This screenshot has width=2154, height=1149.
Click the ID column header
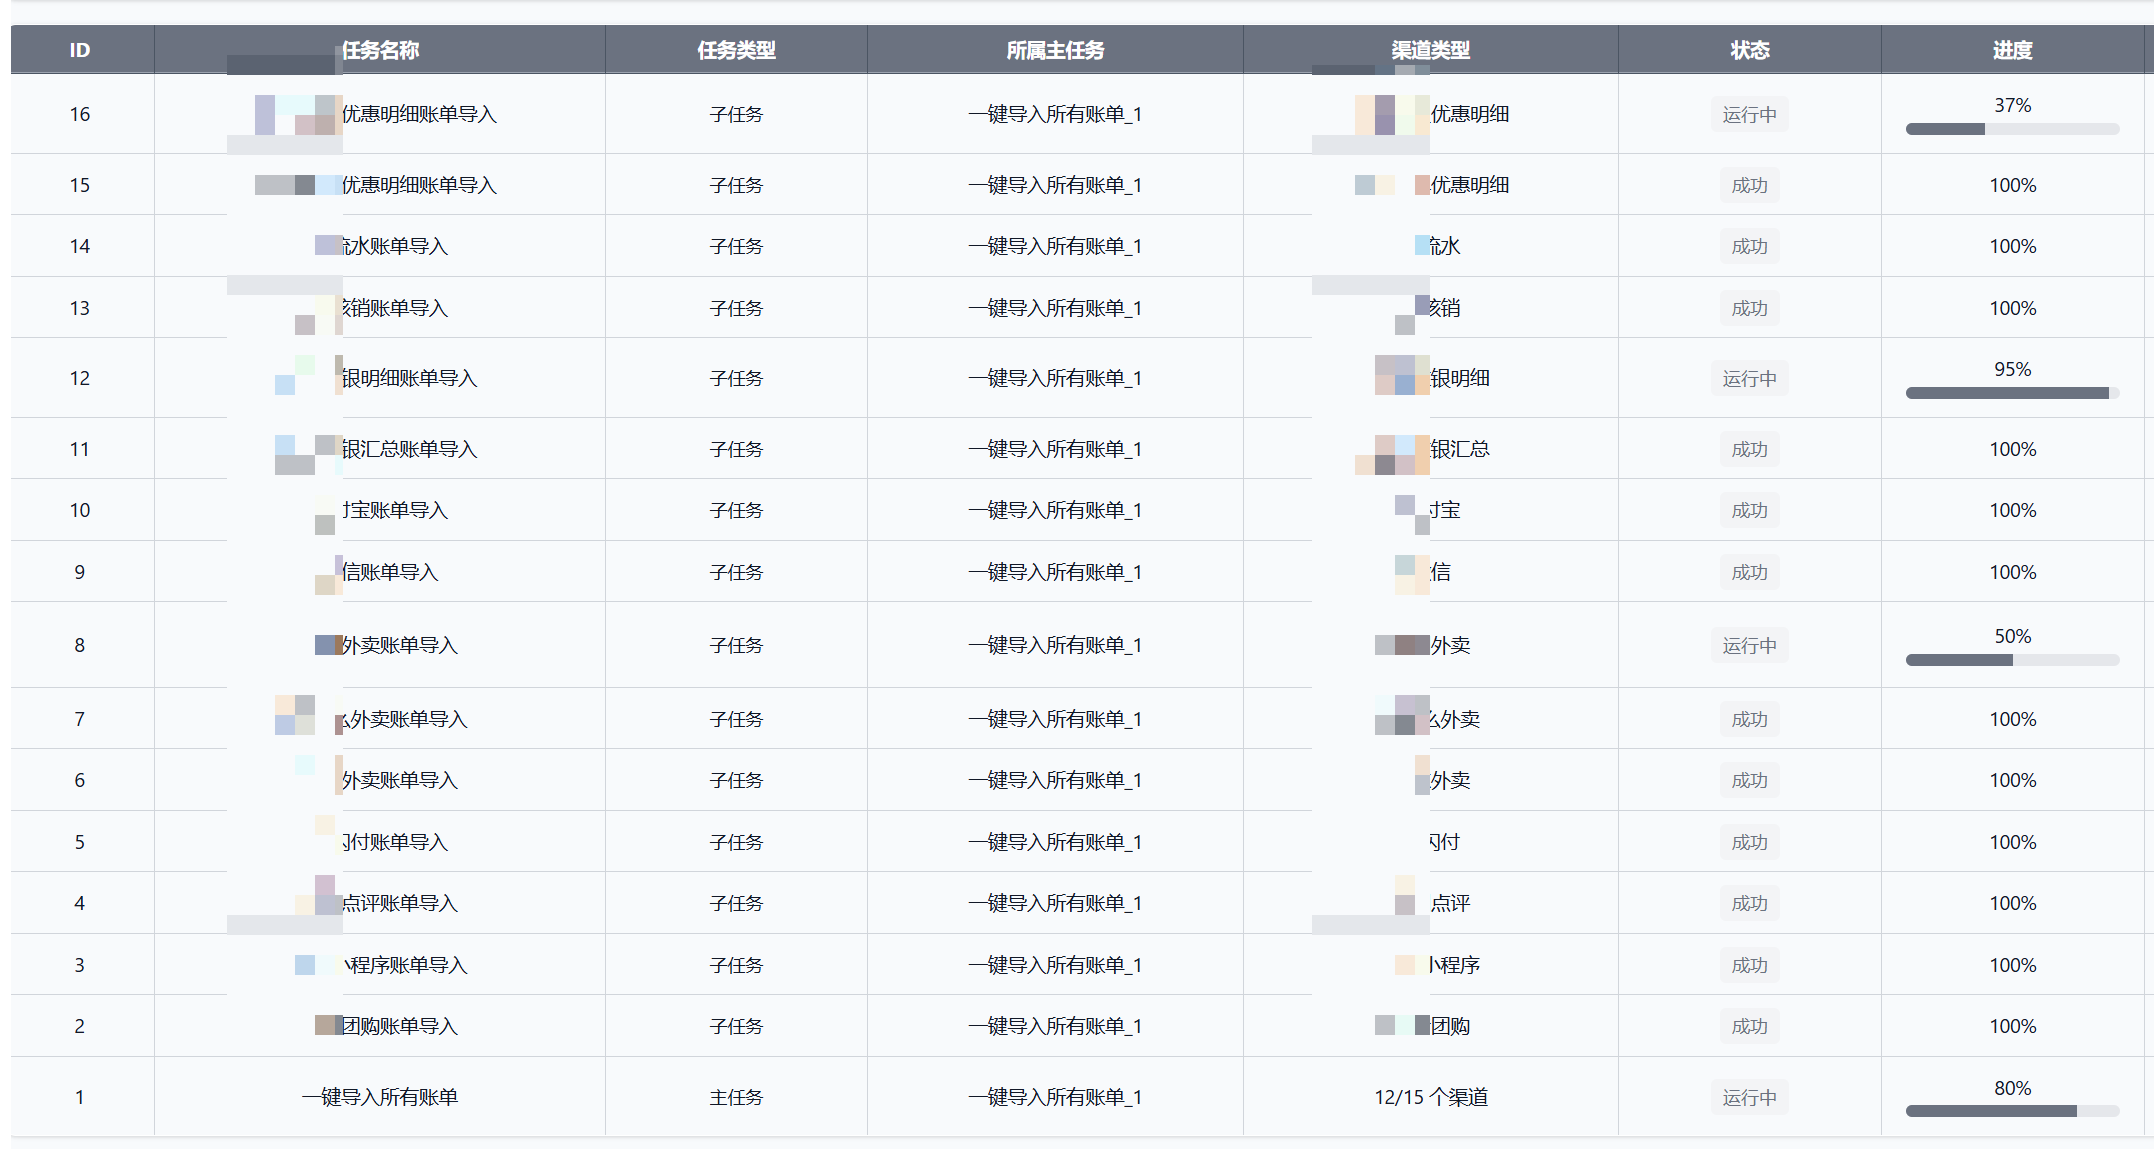(80, 50)
